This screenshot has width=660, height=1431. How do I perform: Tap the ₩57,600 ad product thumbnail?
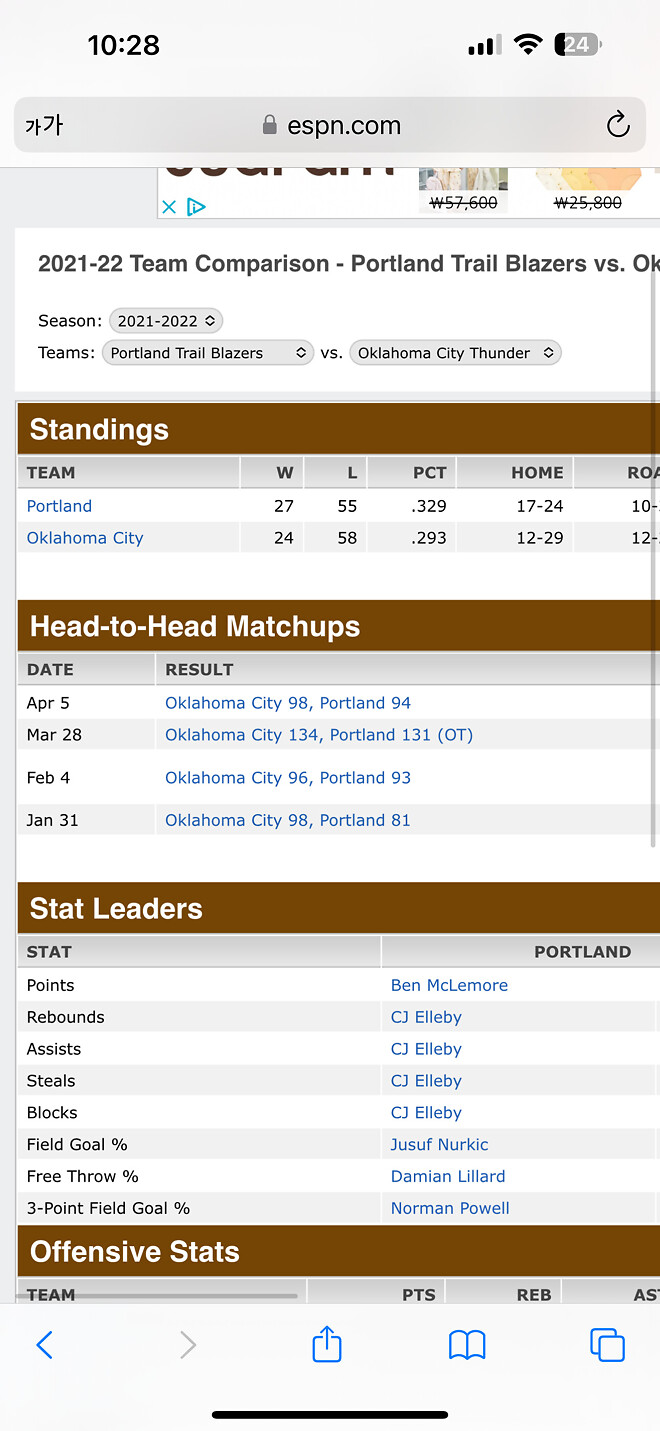463,192
